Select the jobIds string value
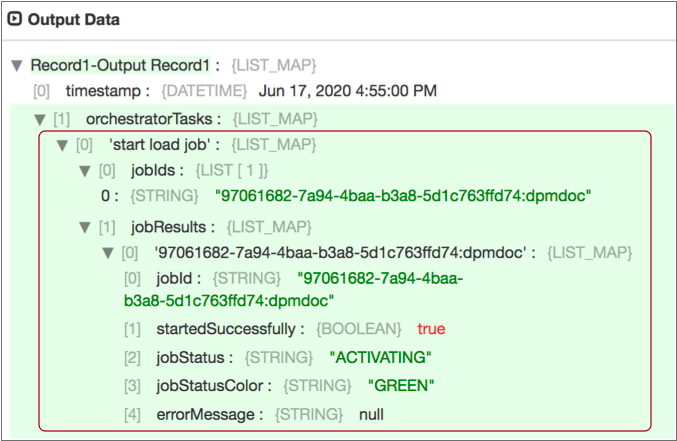This screenshot has height=441, width=677. (x=402, y=196)
